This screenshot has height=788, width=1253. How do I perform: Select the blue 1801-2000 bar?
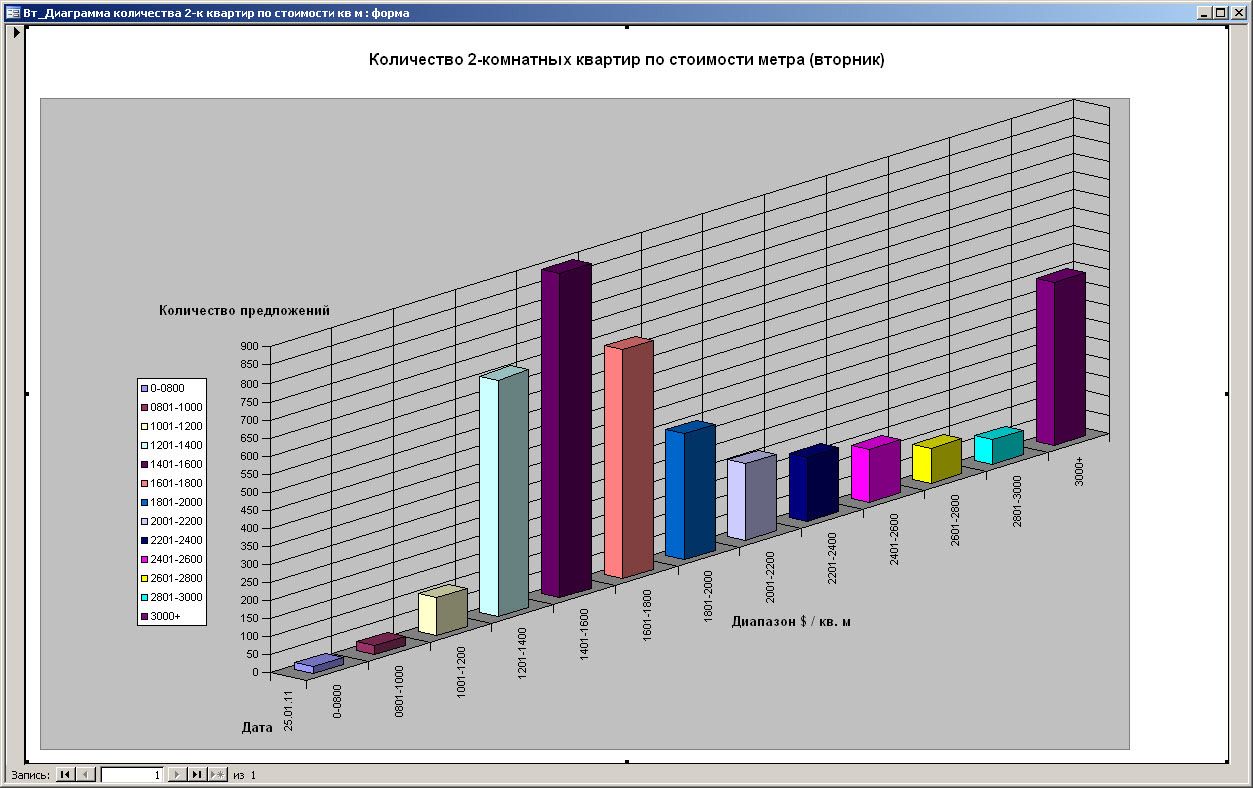[690, 490]
